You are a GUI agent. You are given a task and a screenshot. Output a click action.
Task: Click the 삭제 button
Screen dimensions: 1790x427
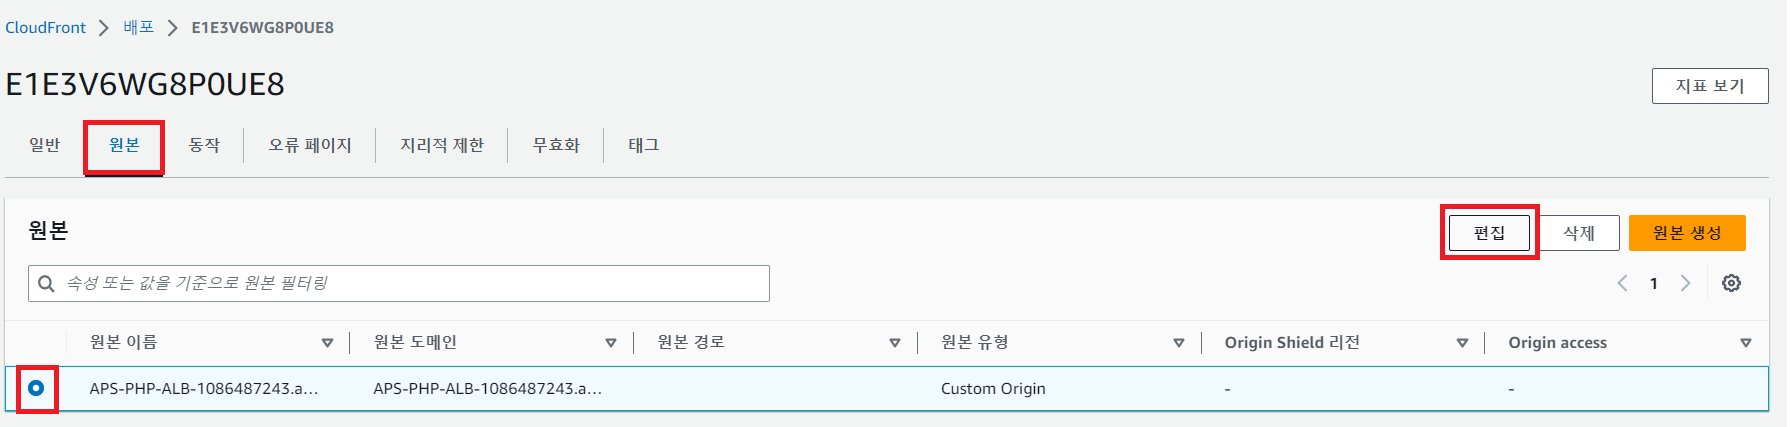(x=1579, y=233)
